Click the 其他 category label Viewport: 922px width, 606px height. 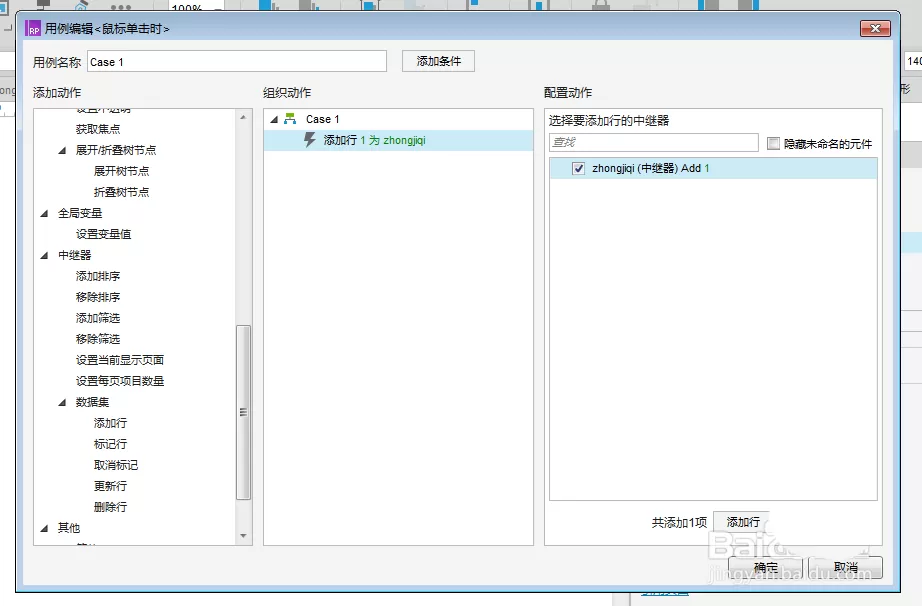[69, 528]
